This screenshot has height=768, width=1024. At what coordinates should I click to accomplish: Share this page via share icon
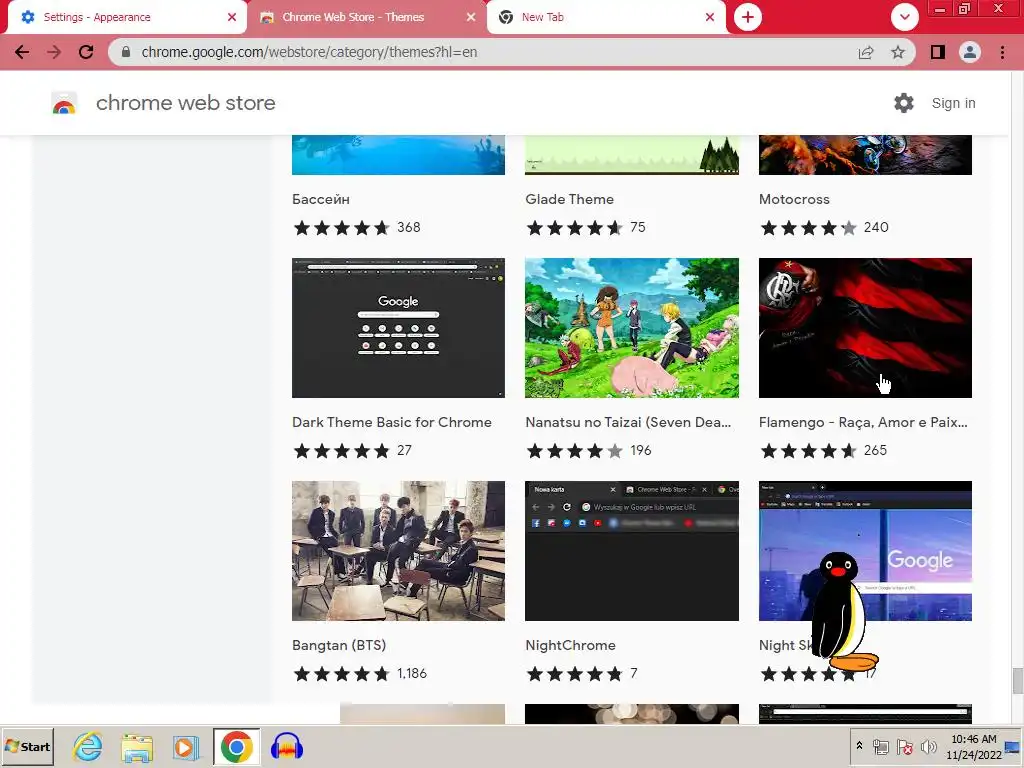coord(866,52)
